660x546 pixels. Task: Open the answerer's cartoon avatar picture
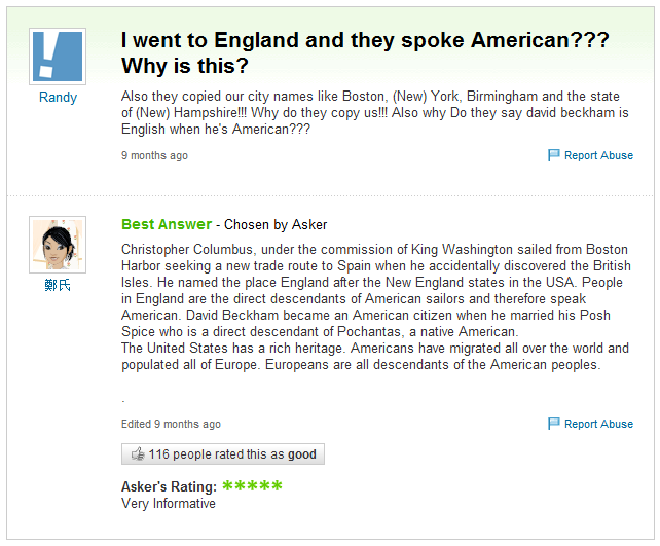click(57, 245)
